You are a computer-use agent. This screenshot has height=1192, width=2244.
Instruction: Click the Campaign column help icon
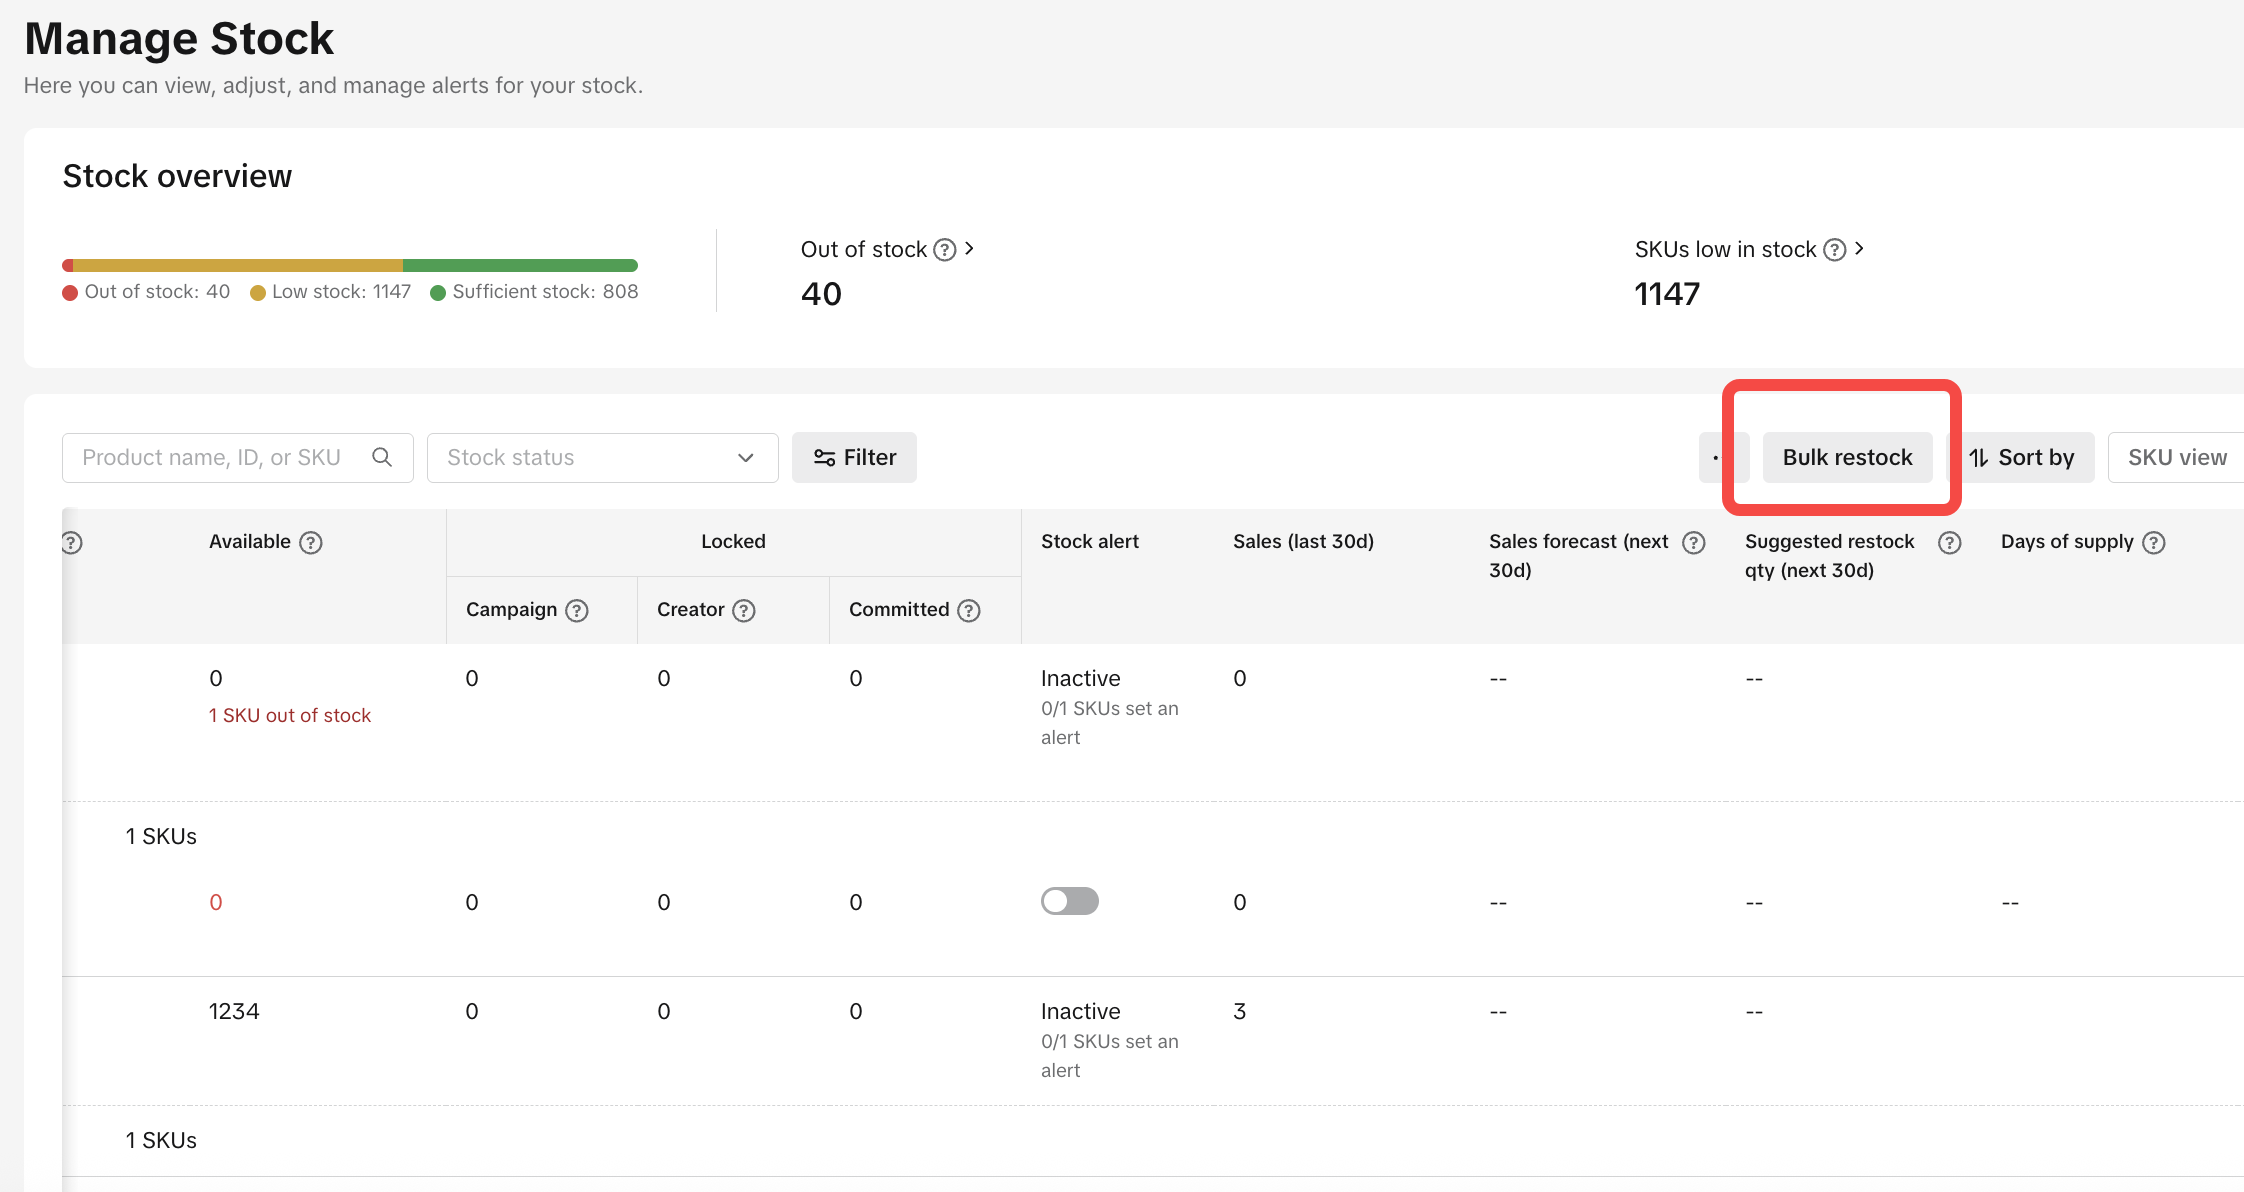577,611
